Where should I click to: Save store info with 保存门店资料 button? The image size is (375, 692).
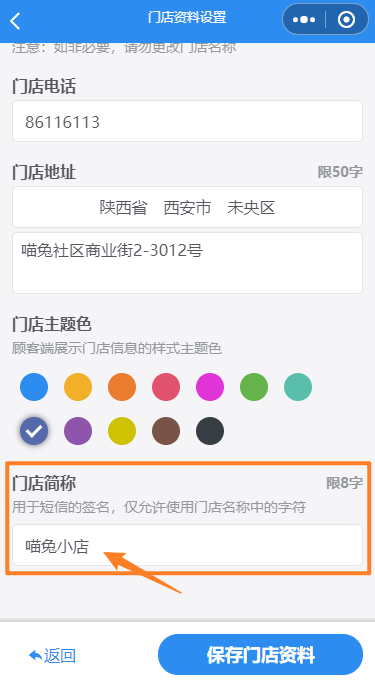click(x=260, y=654)
